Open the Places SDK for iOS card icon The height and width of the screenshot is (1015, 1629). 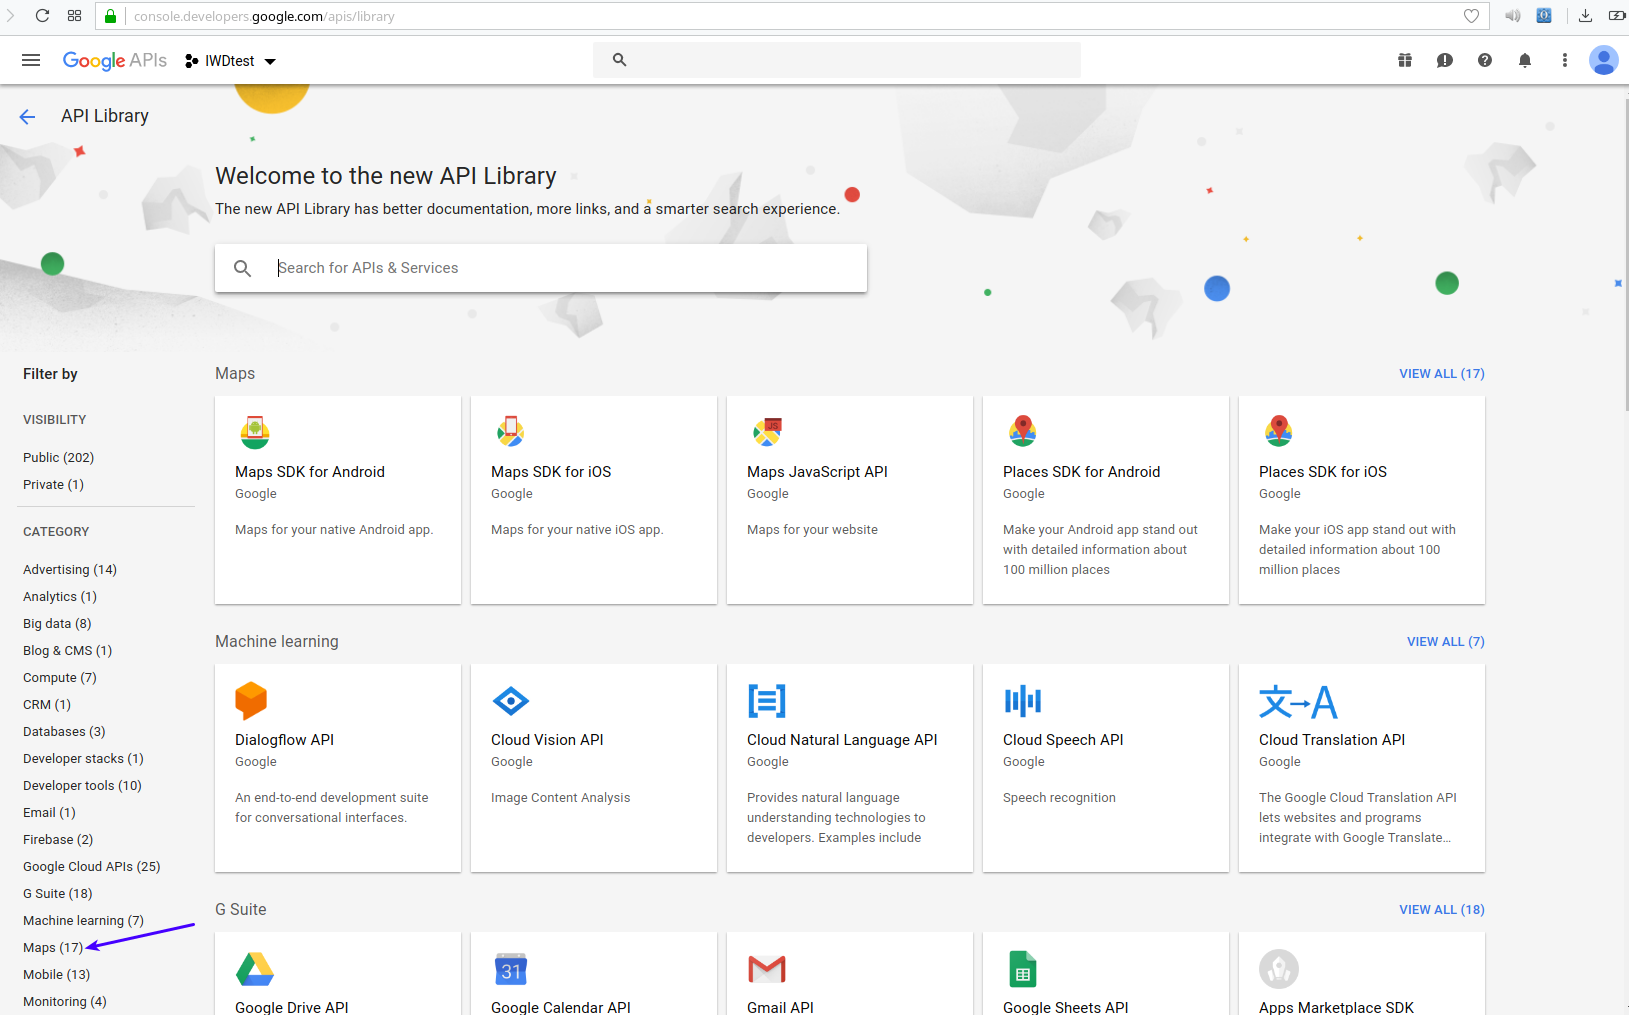pos(1279,432)
